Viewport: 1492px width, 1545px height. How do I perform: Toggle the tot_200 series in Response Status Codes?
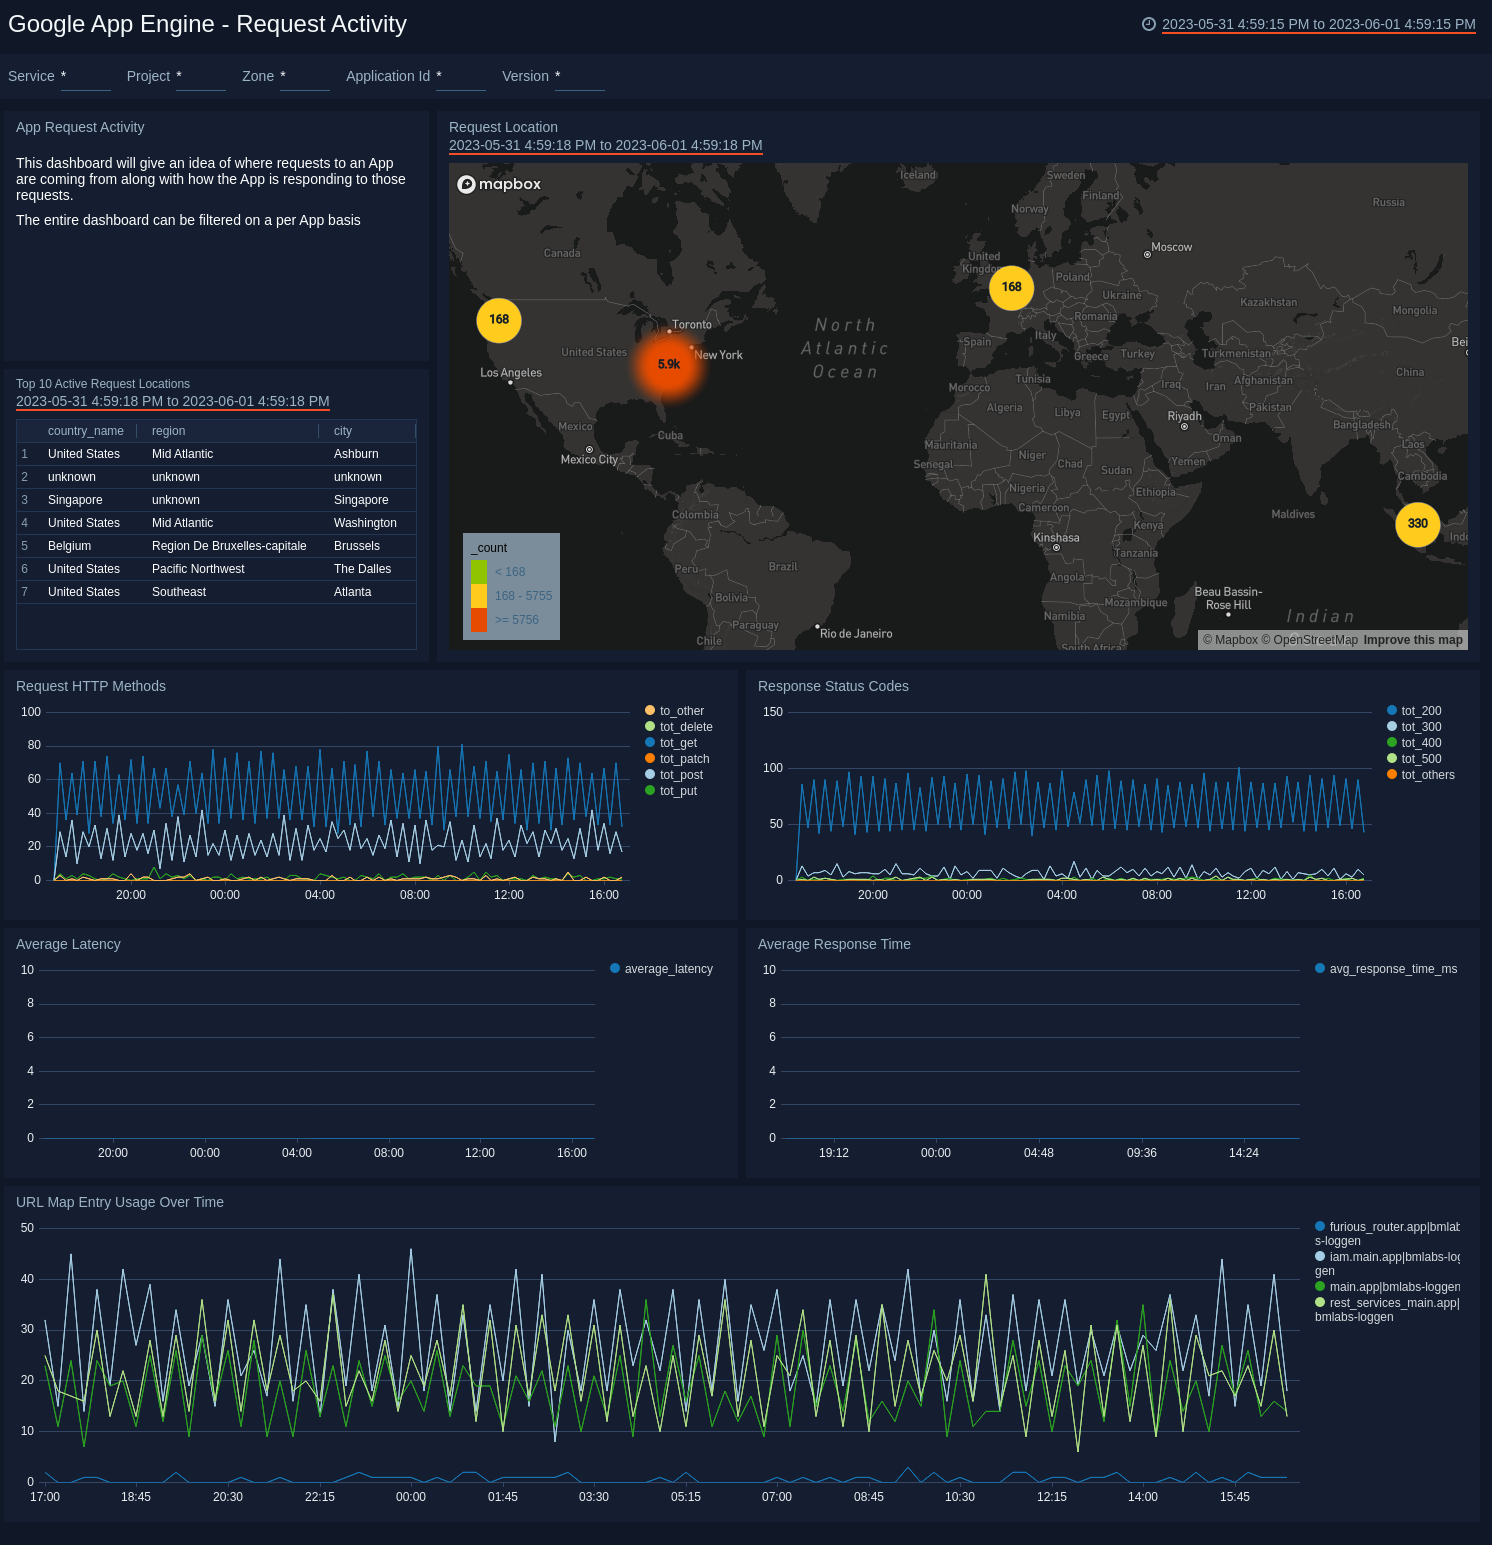click(x=1419, y=710)
